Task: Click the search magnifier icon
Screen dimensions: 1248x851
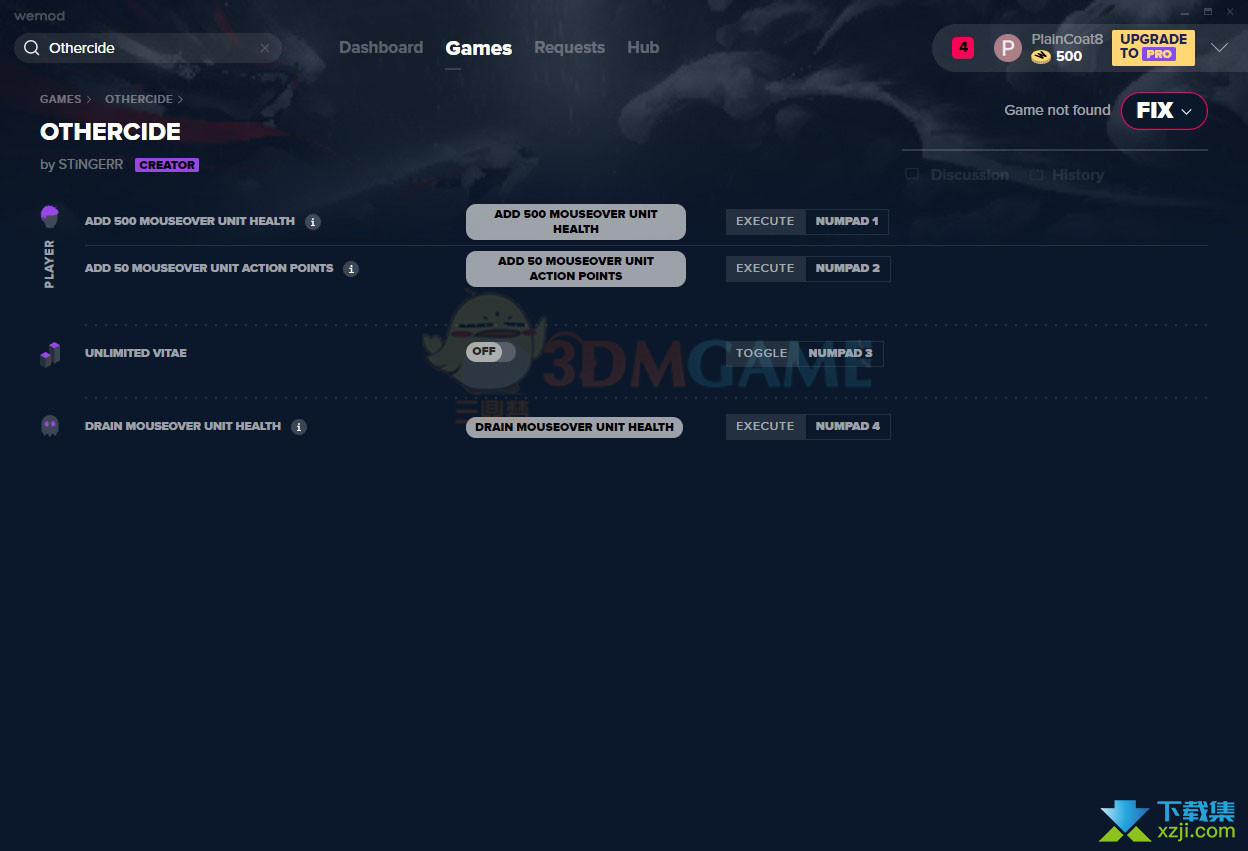Action: [32, 48]
